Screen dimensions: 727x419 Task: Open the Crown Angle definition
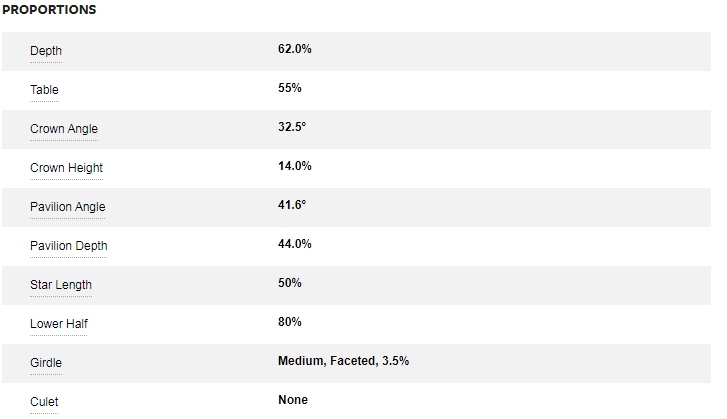click(64, 129)
